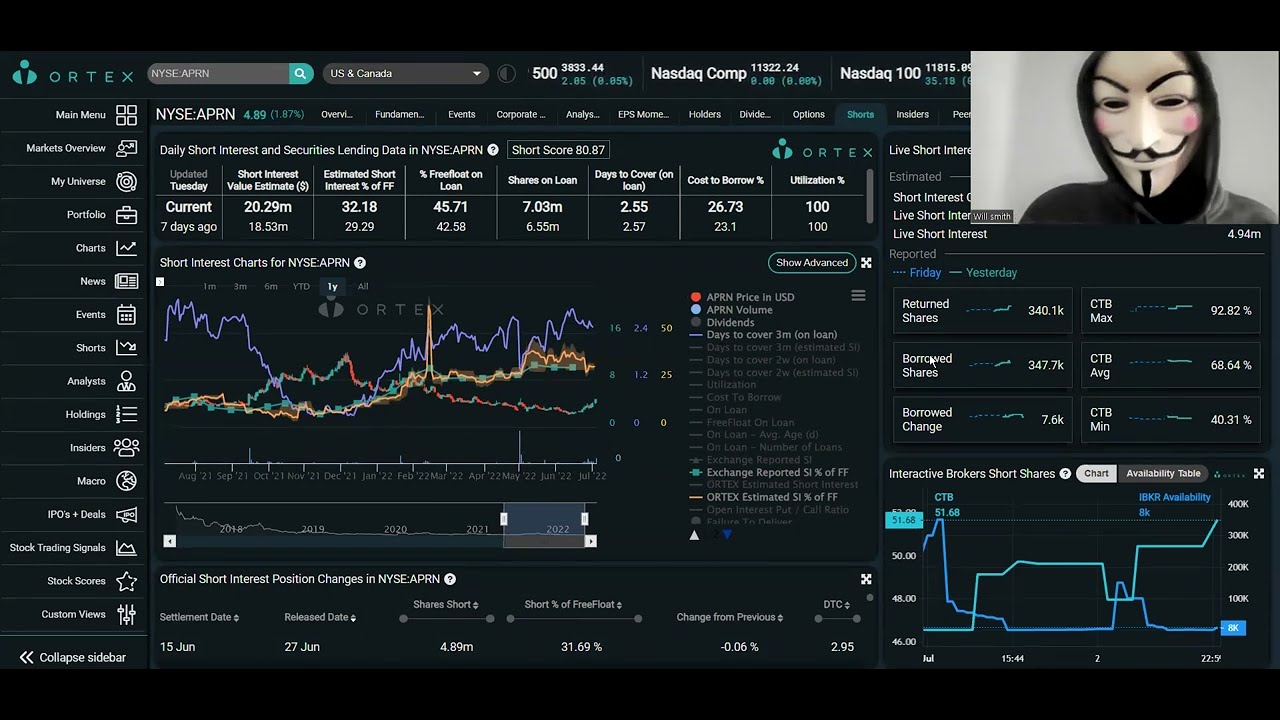Switch to Shorts tab in top nav

[860, 115]
